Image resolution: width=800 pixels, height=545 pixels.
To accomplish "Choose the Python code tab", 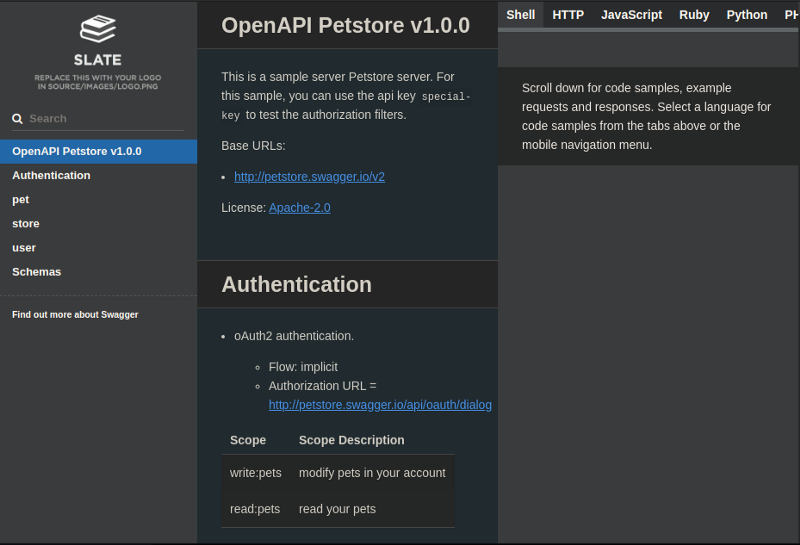I will point(747,15).
